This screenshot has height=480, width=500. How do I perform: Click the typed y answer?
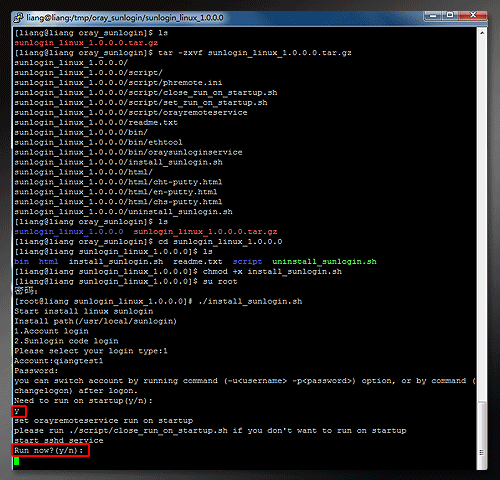(17, 412)
